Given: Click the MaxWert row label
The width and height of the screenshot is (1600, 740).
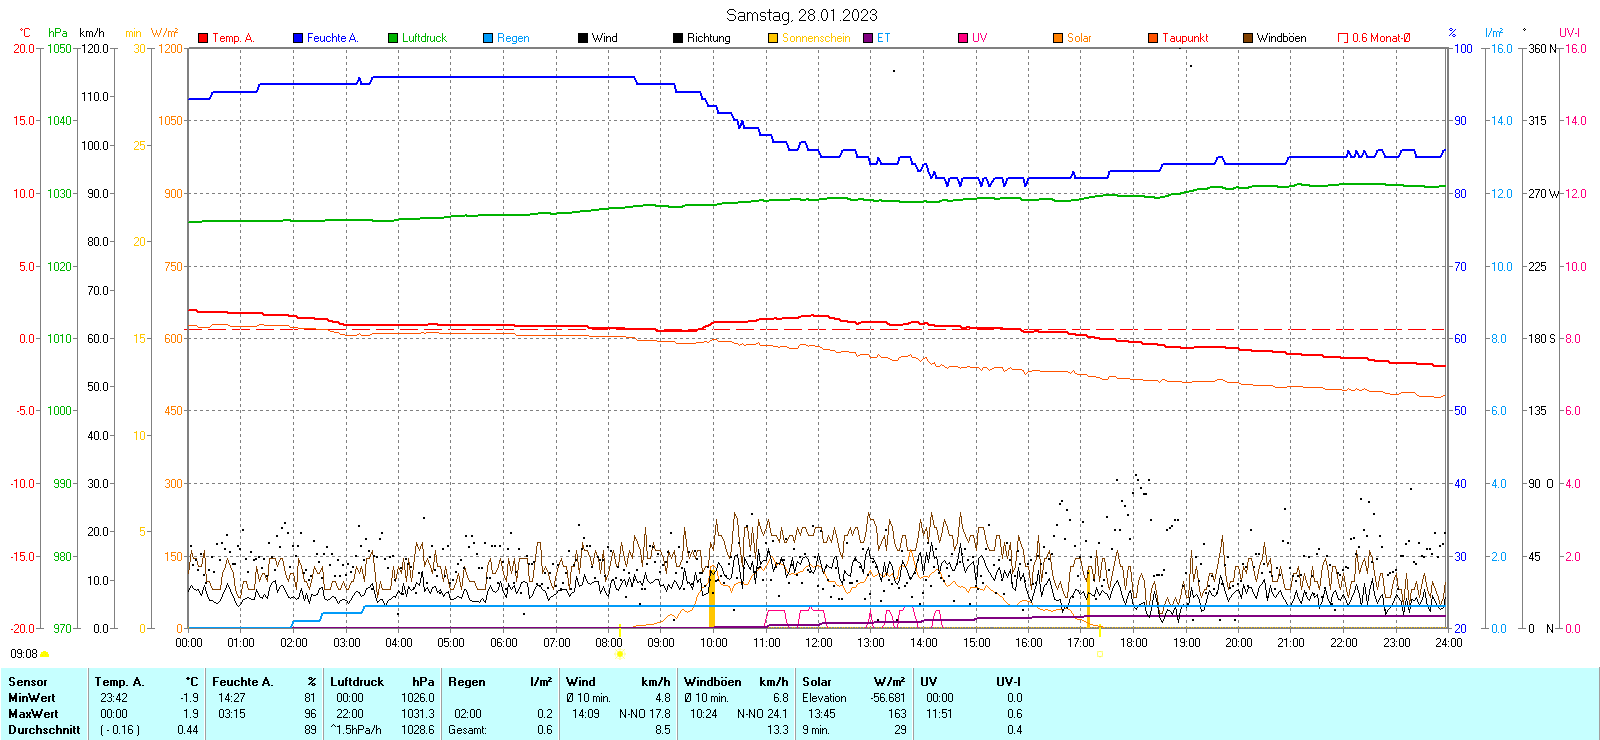Looking at the screenshot, I should [x=33, y=714].
